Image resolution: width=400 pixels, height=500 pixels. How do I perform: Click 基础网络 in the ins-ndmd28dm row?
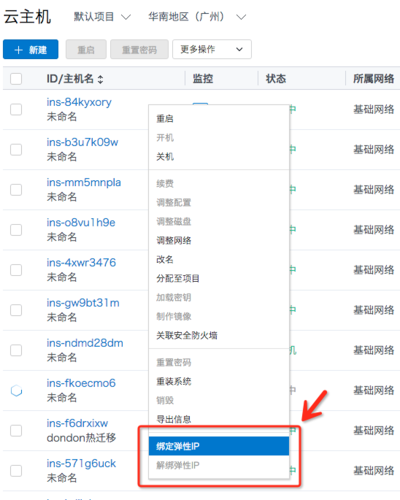[x=374, y=350]
